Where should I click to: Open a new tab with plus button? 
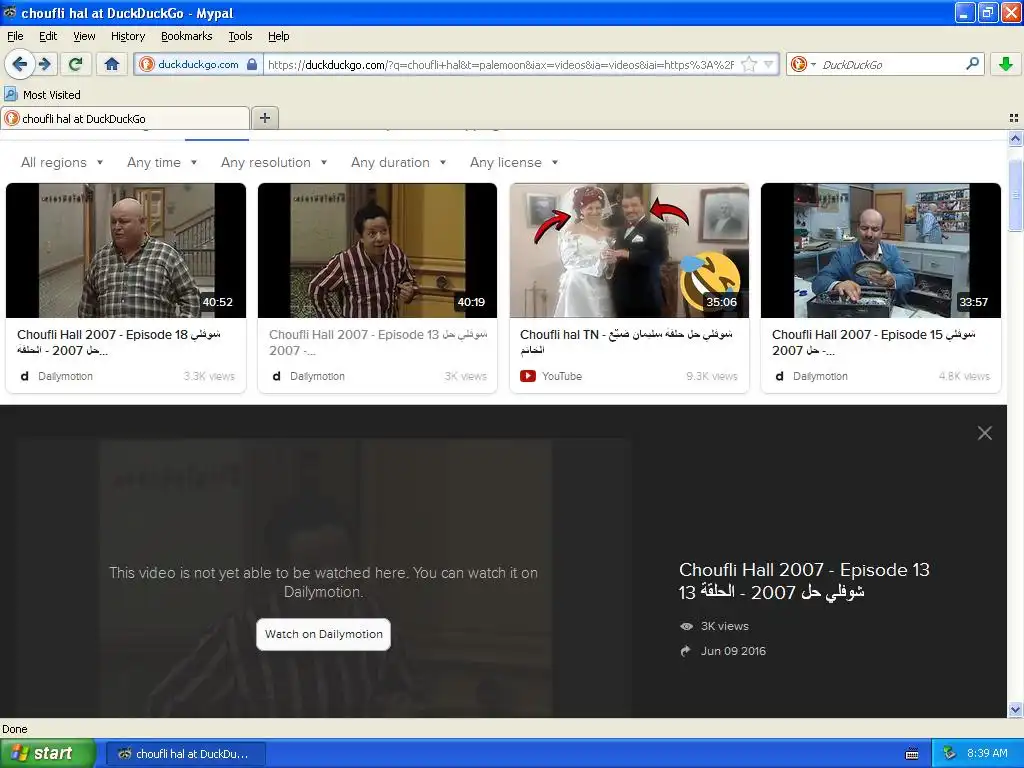point(265,118)
